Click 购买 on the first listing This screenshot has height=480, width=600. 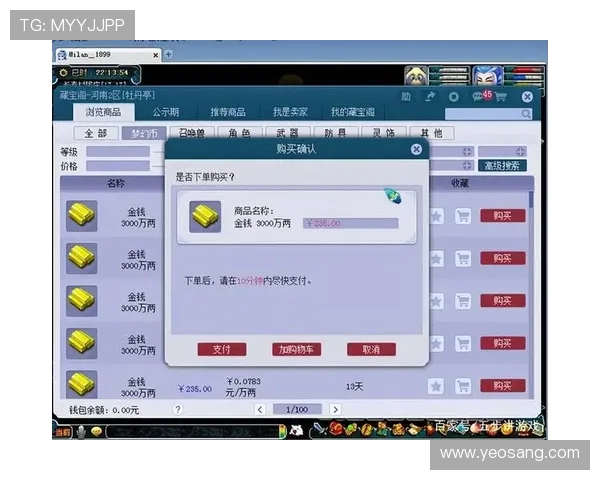click(503, 216)
